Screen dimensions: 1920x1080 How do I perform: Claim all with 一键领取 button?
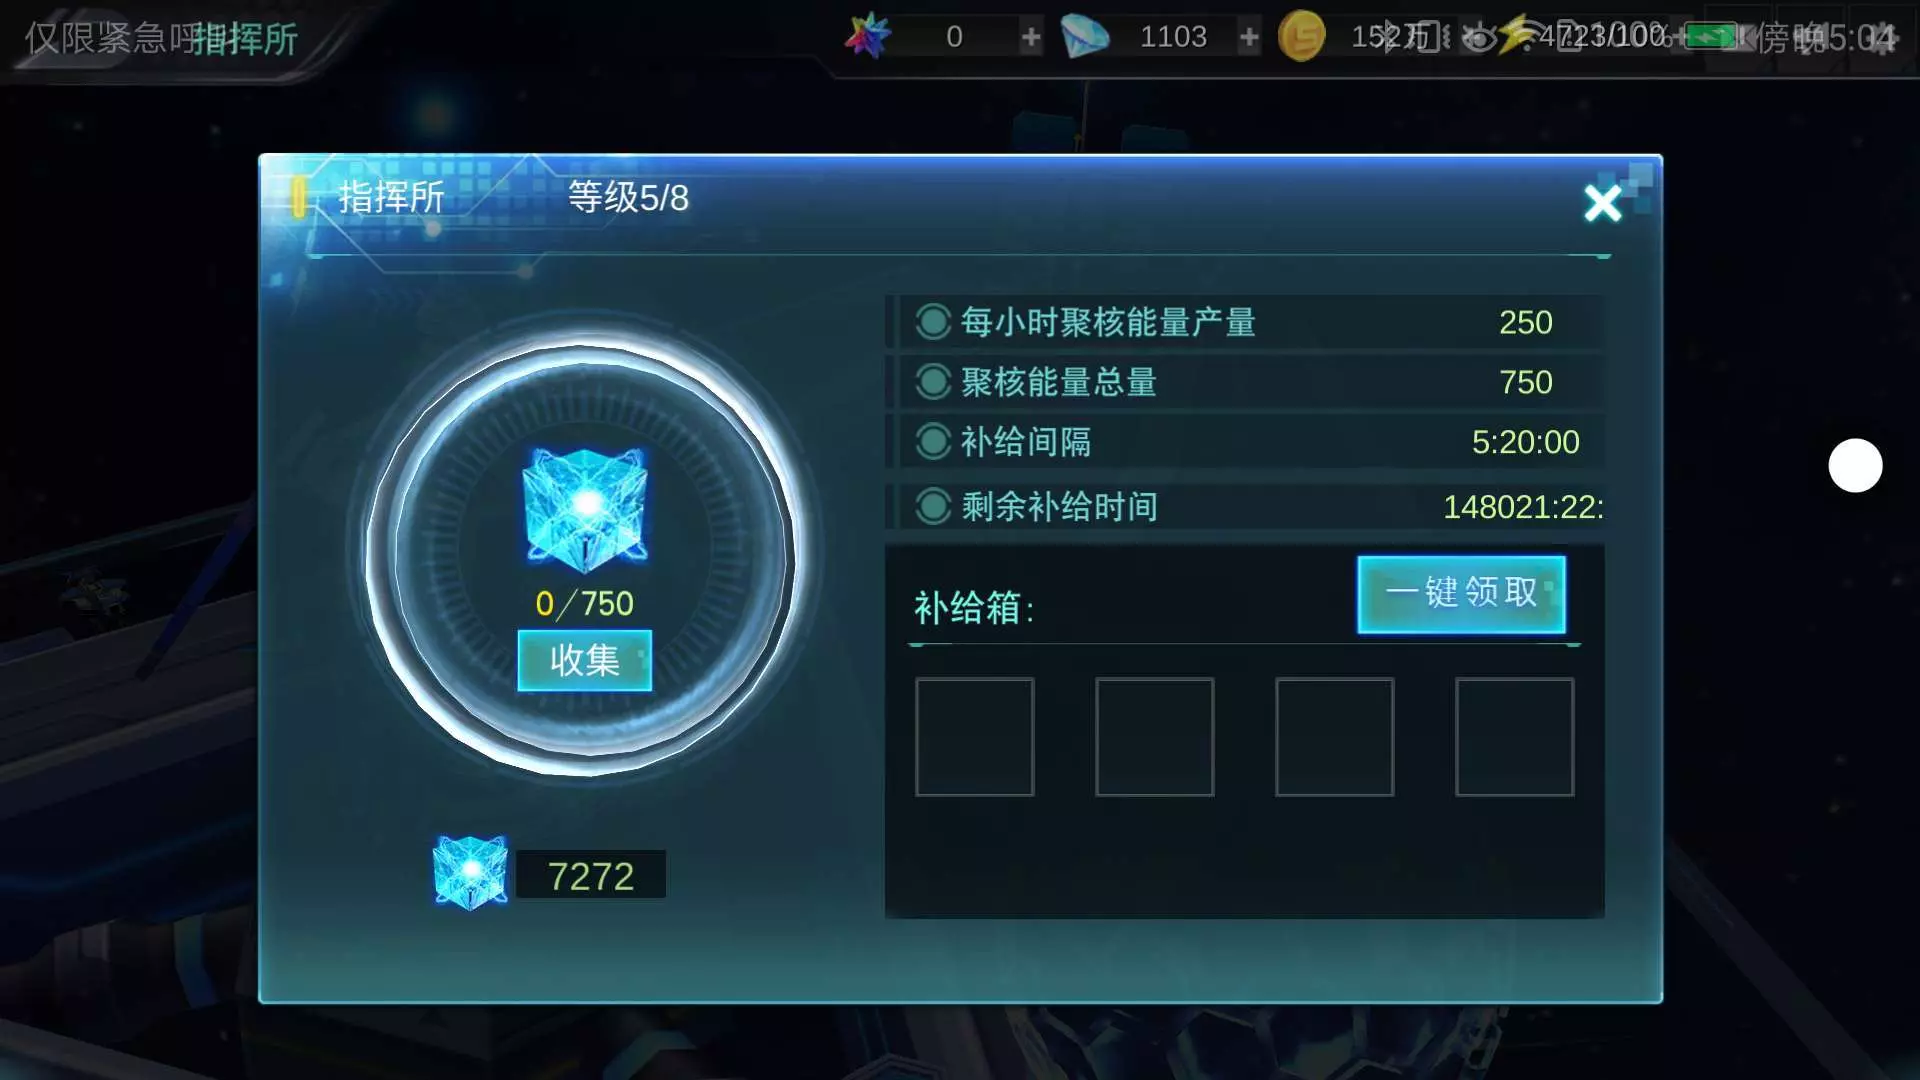coord(1461,594)
